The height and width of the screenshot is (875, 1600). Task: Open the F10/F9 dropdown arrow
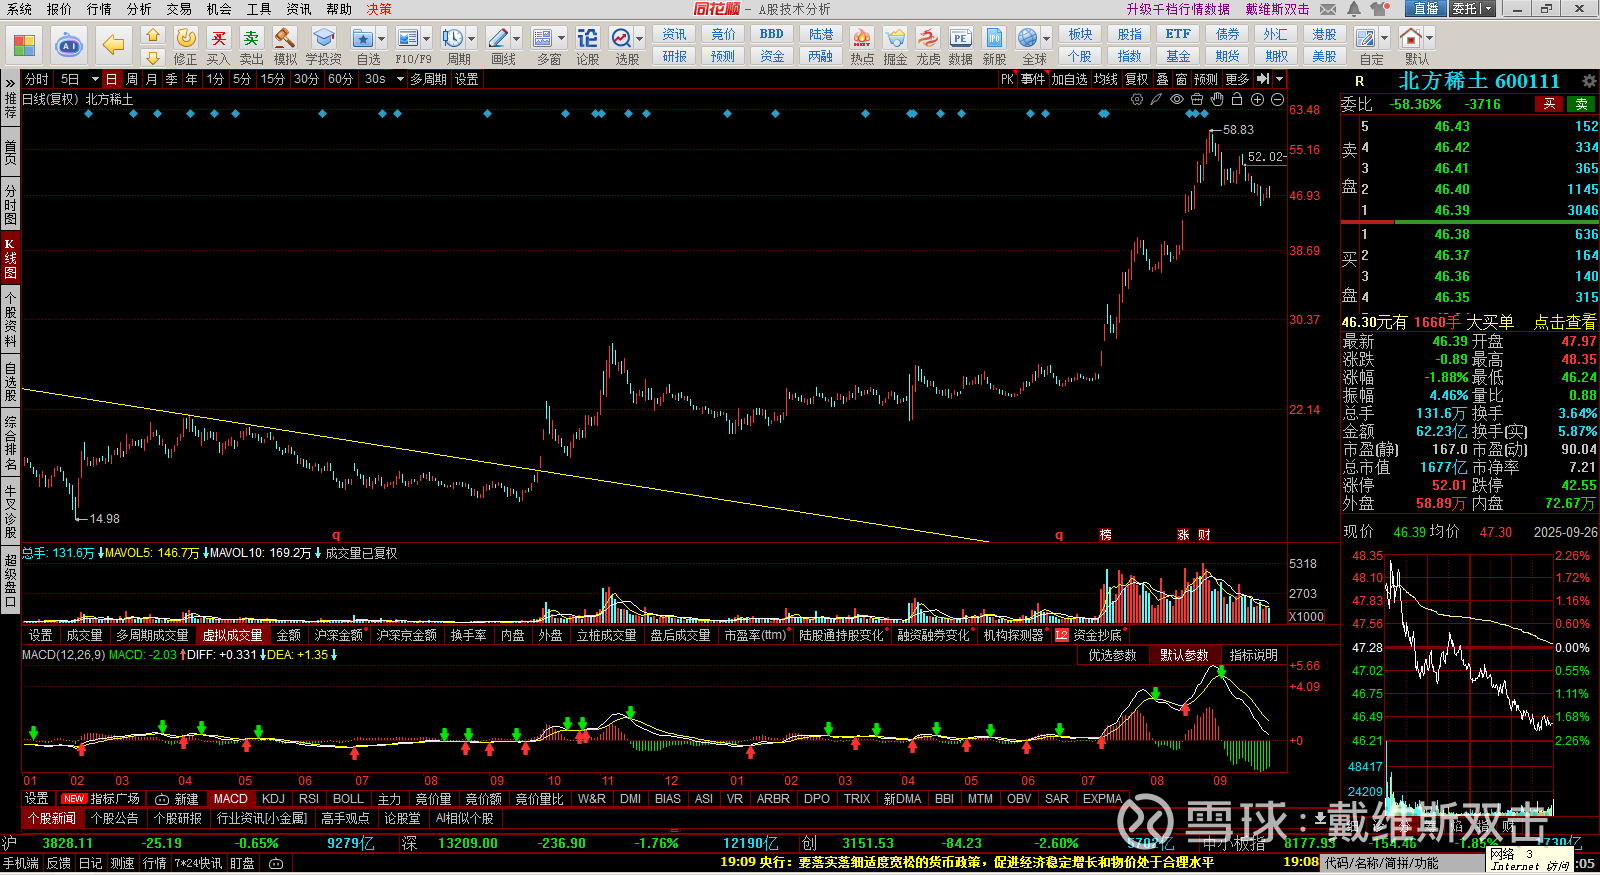pos(427,39)
